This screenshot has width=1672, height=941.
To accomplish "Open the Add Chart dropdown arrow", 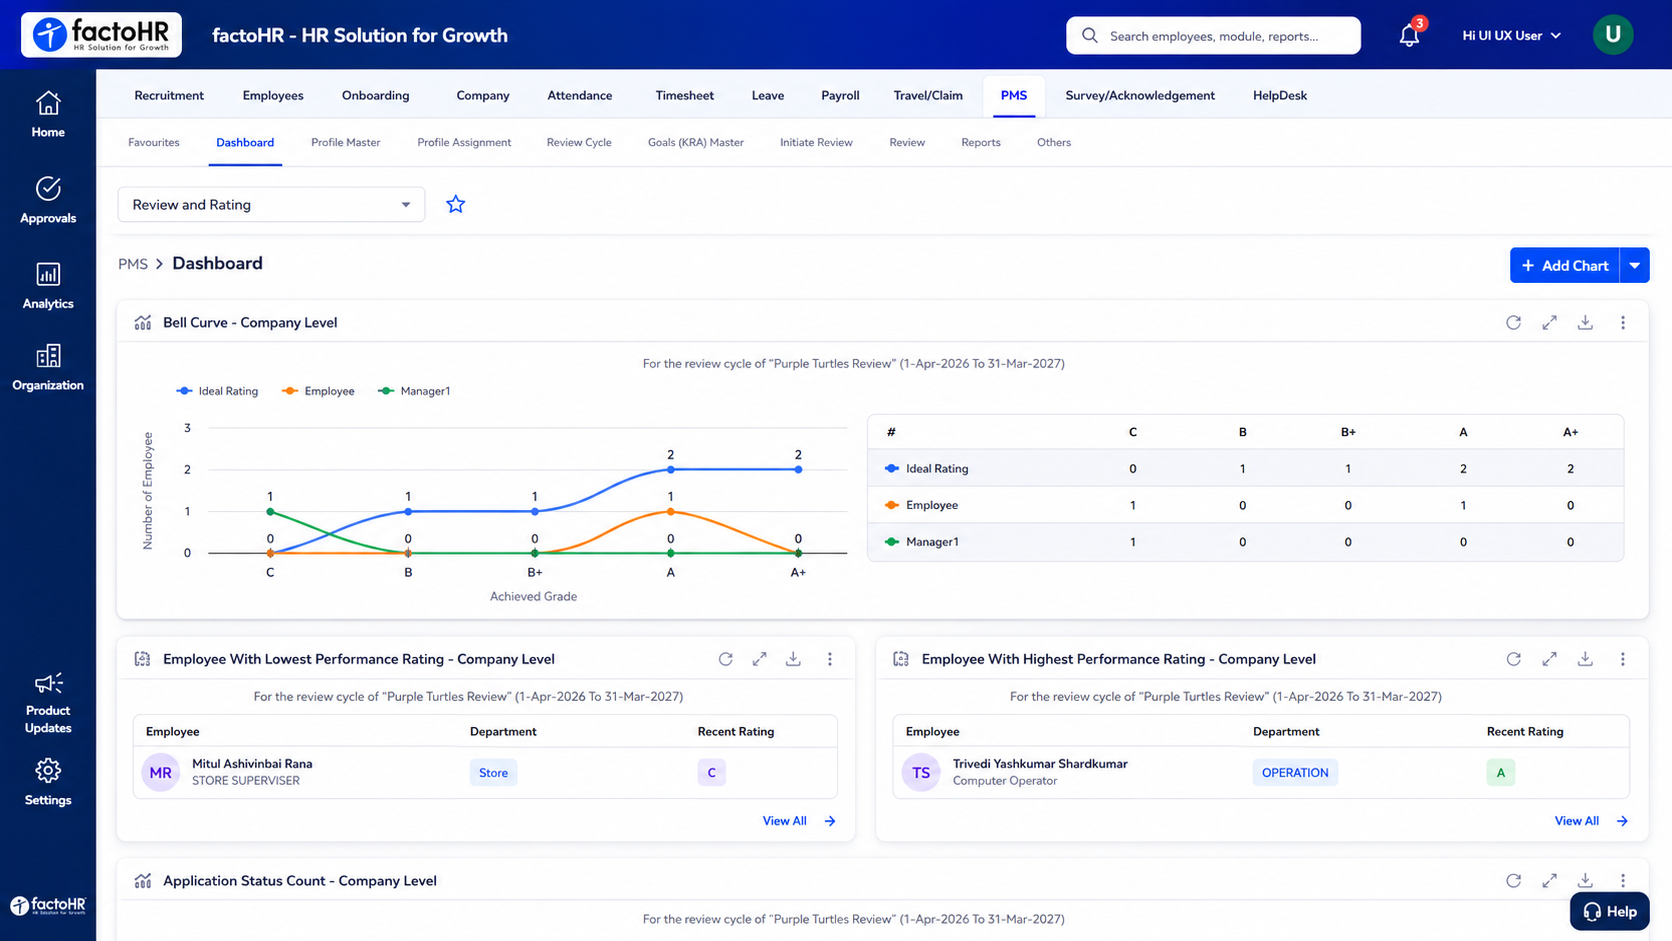I will [x=1635, y=265].
